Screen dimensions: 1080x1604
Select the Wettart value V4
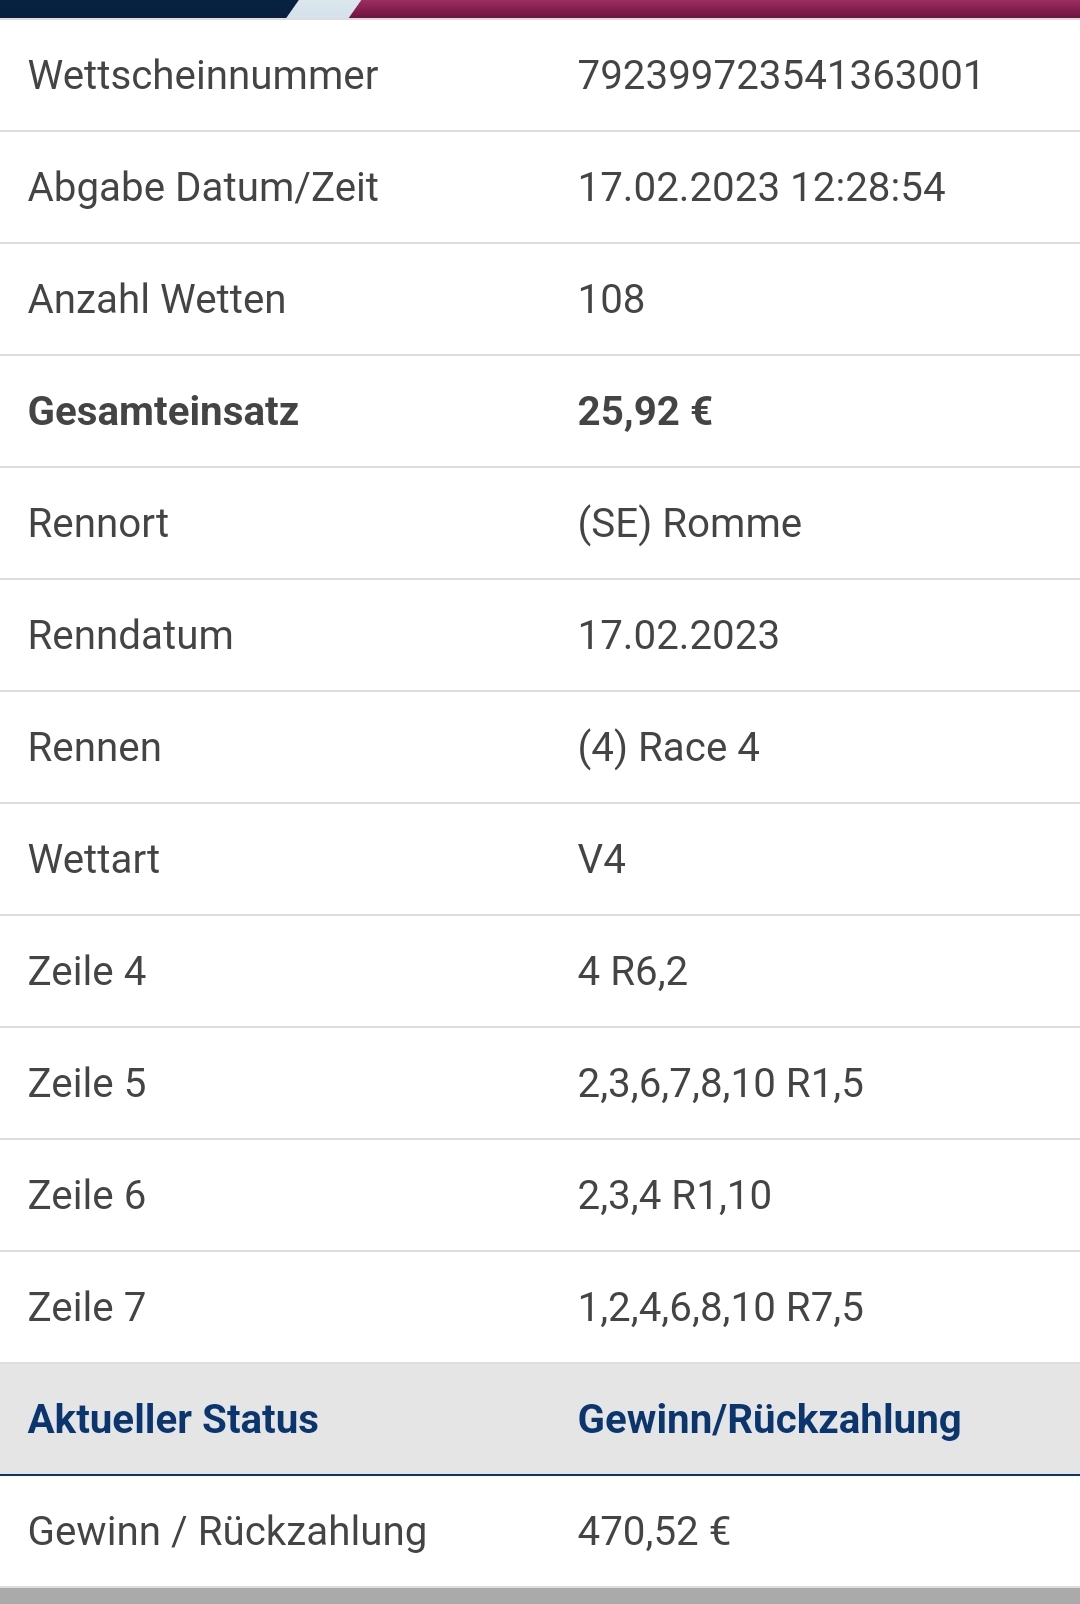click(601, 860)
